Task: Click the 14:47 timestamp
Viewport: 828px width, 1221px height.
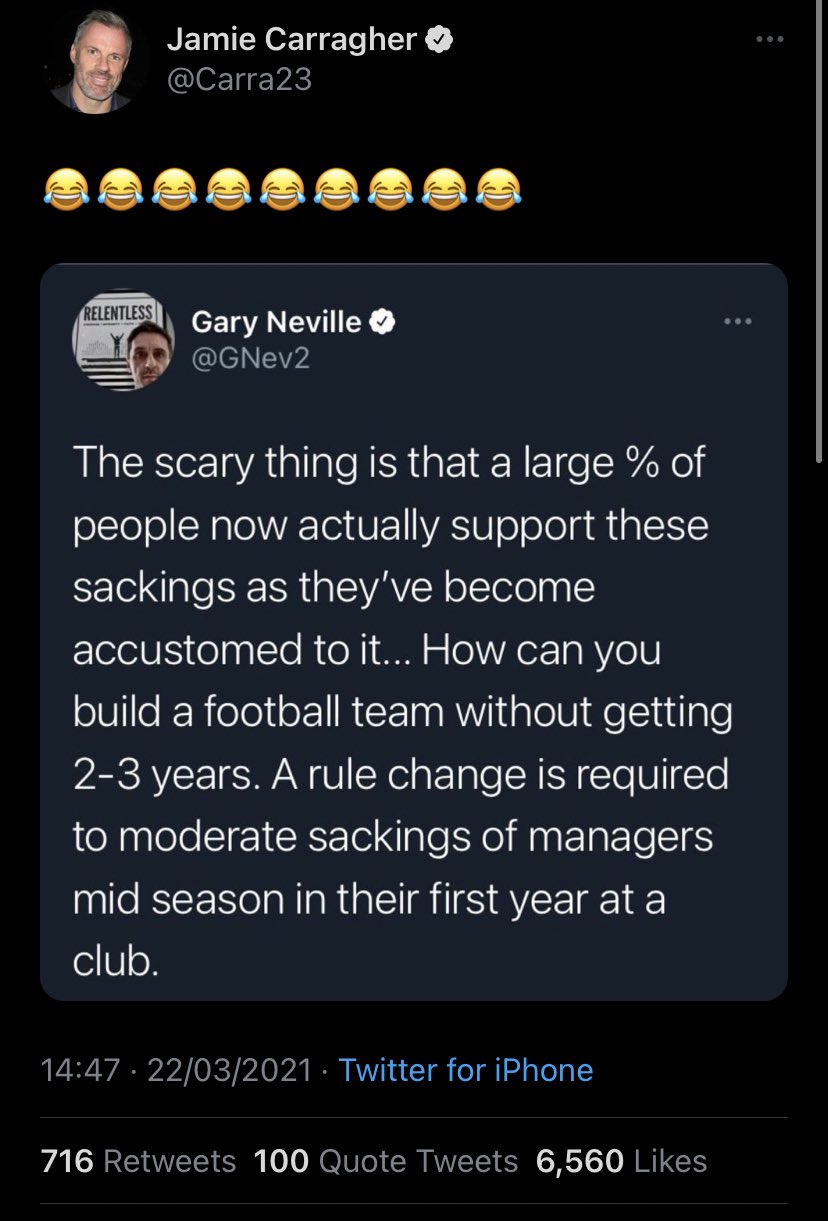Action: [x=82, y=1070]
